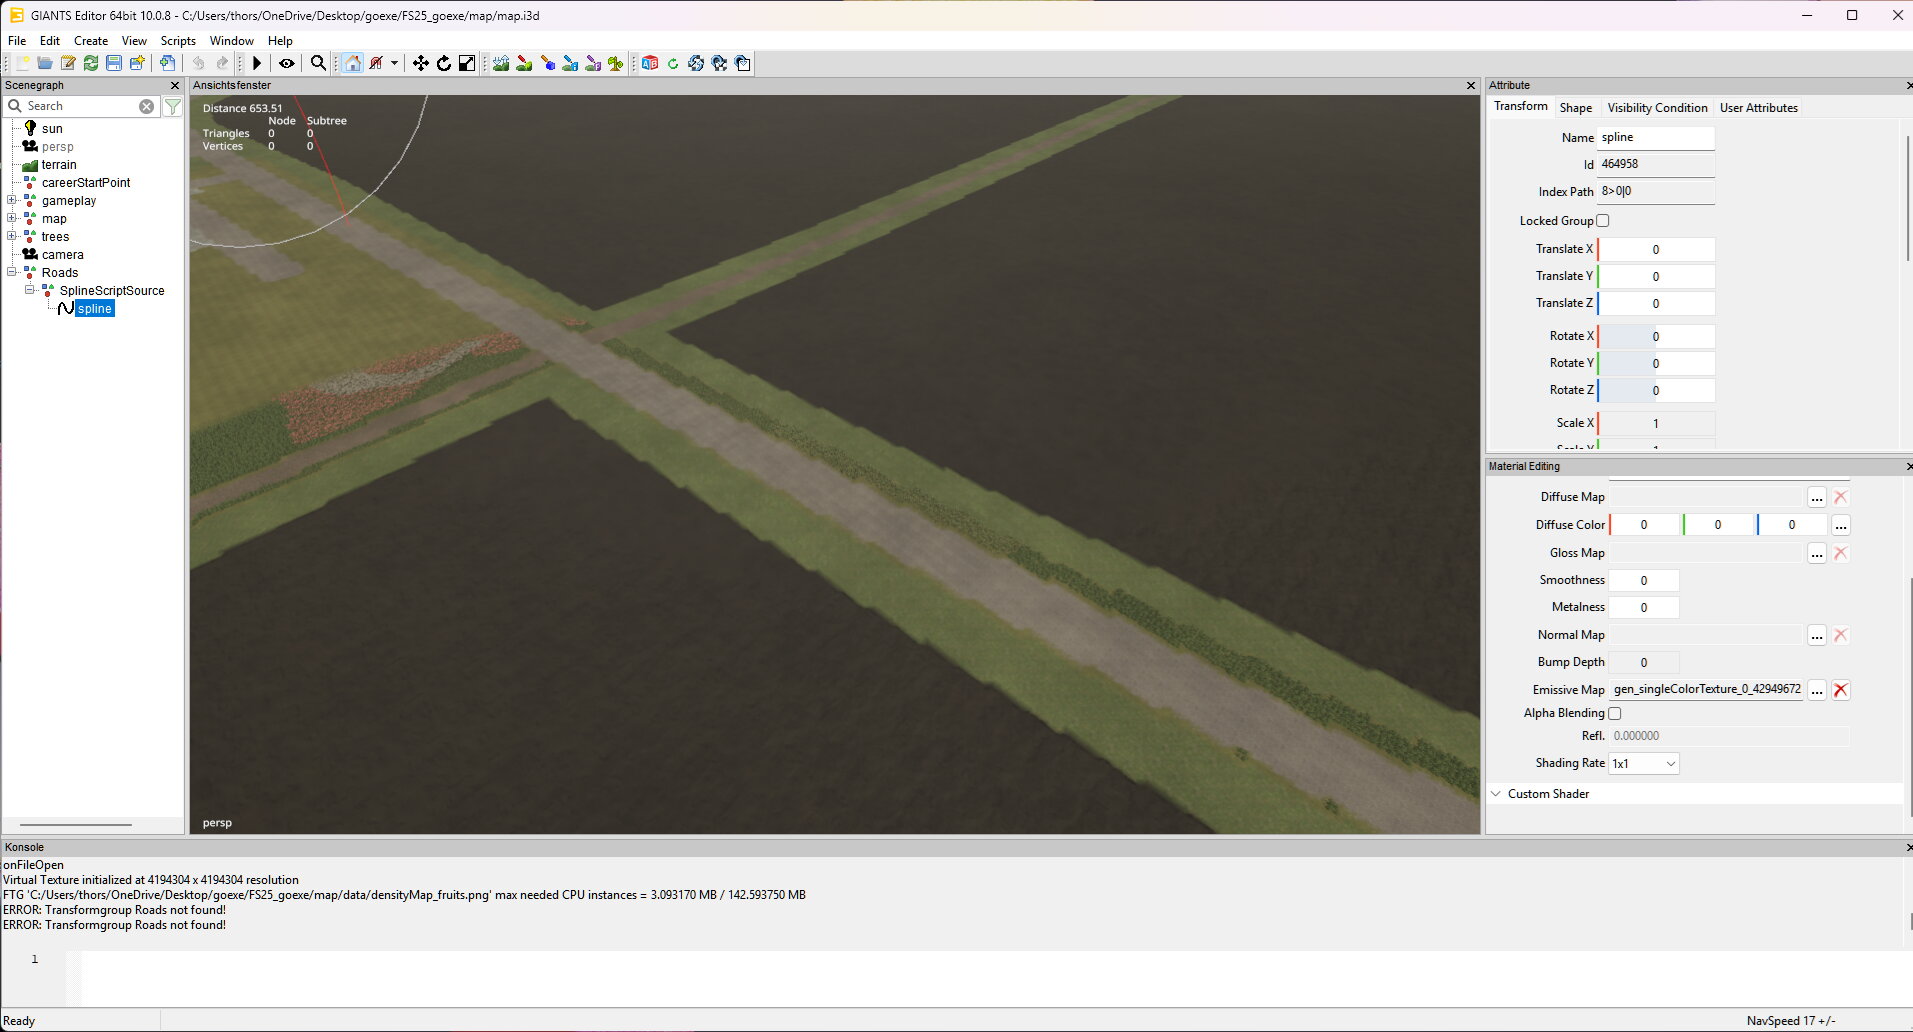The height and width of the screenshot is (1032, 1913).
Task: Collapse the Roads tree node
Action: click(x=12, y=273)
